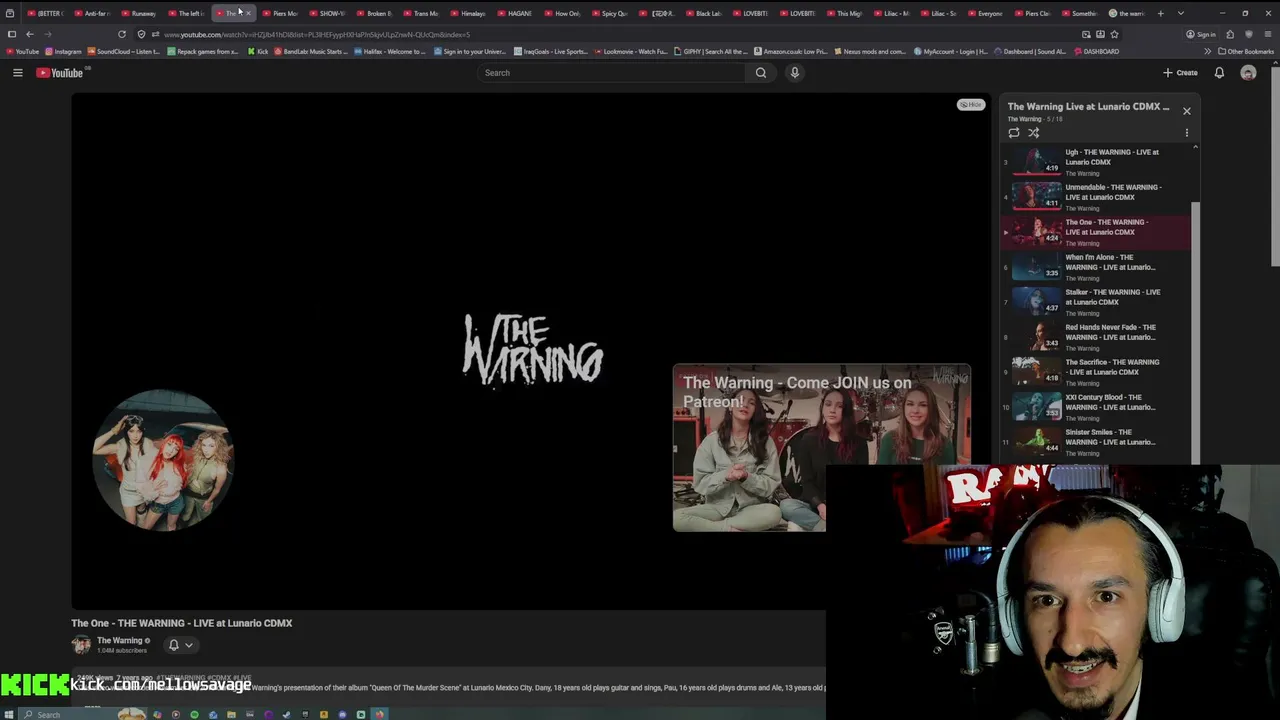The width and height of the screenshot is (1280, 720).
Task: Expand the bookmarks overflow chevron
Action: 1207,51
